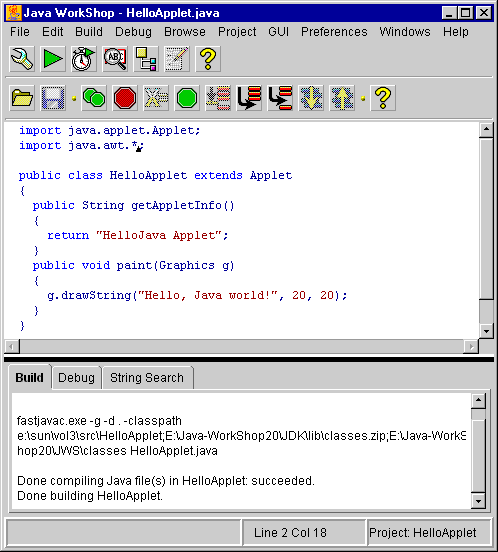The width and height of the screenshot is (498, 552).
Task: Click the open folder file icon
Action: click(x=22, y=98)
